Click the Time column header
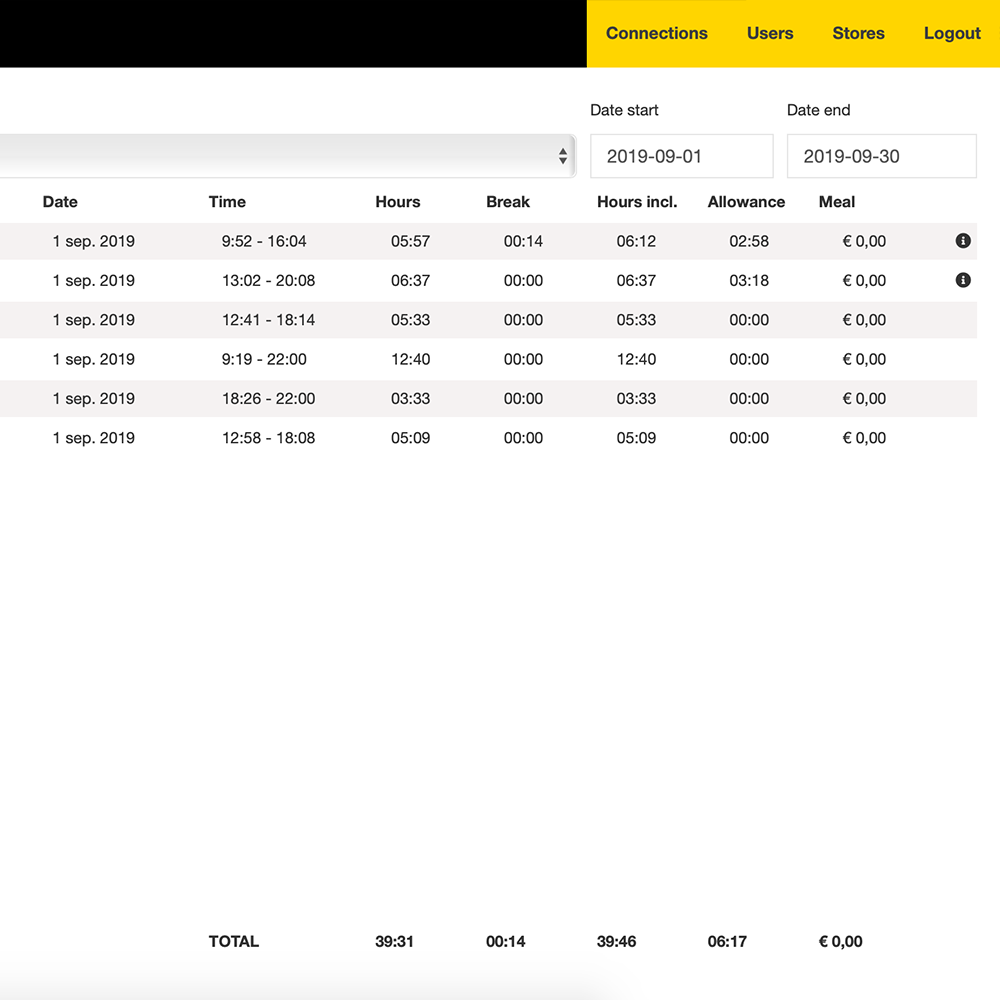 (x=227, y=202)
